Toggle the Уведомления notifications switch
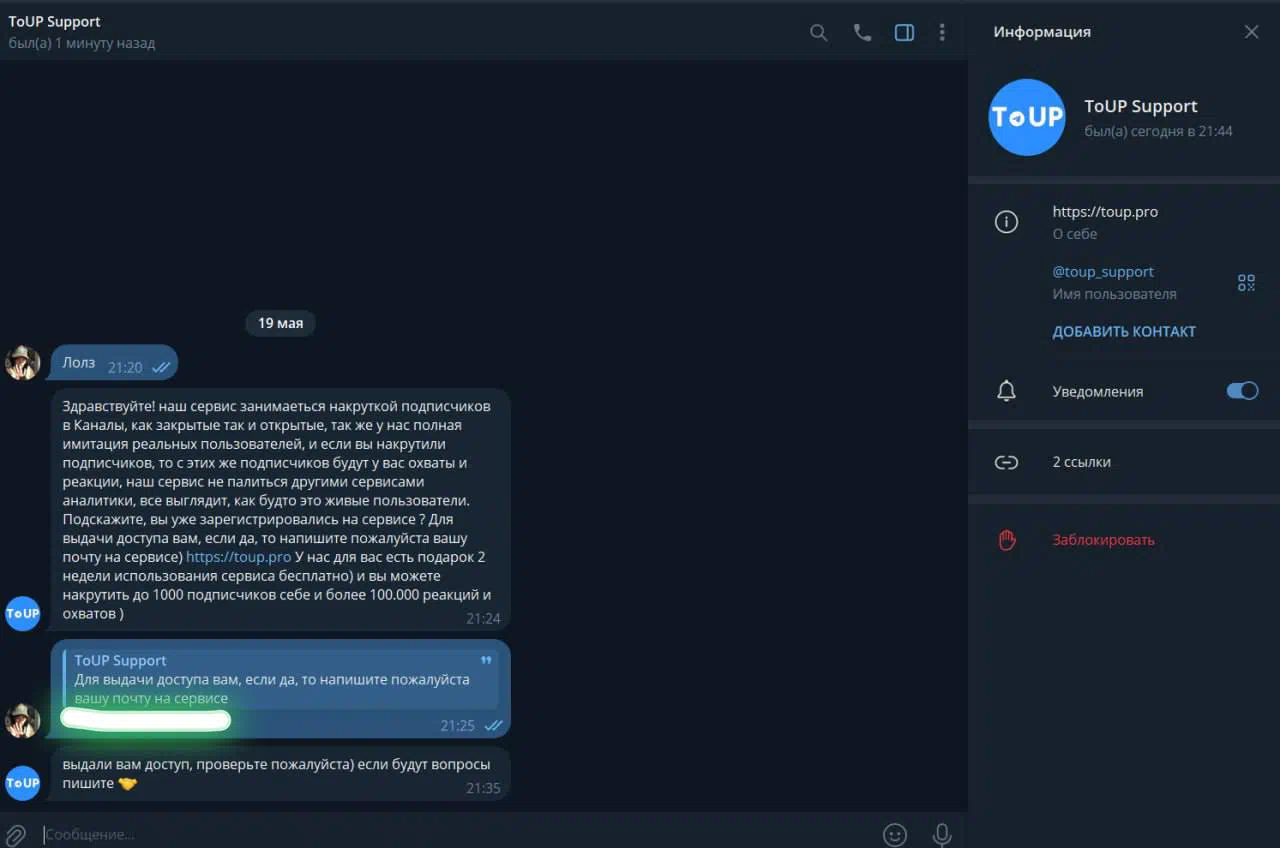Image resolution: width=1280 pixels, height=848 pixels. (1242, 391)
